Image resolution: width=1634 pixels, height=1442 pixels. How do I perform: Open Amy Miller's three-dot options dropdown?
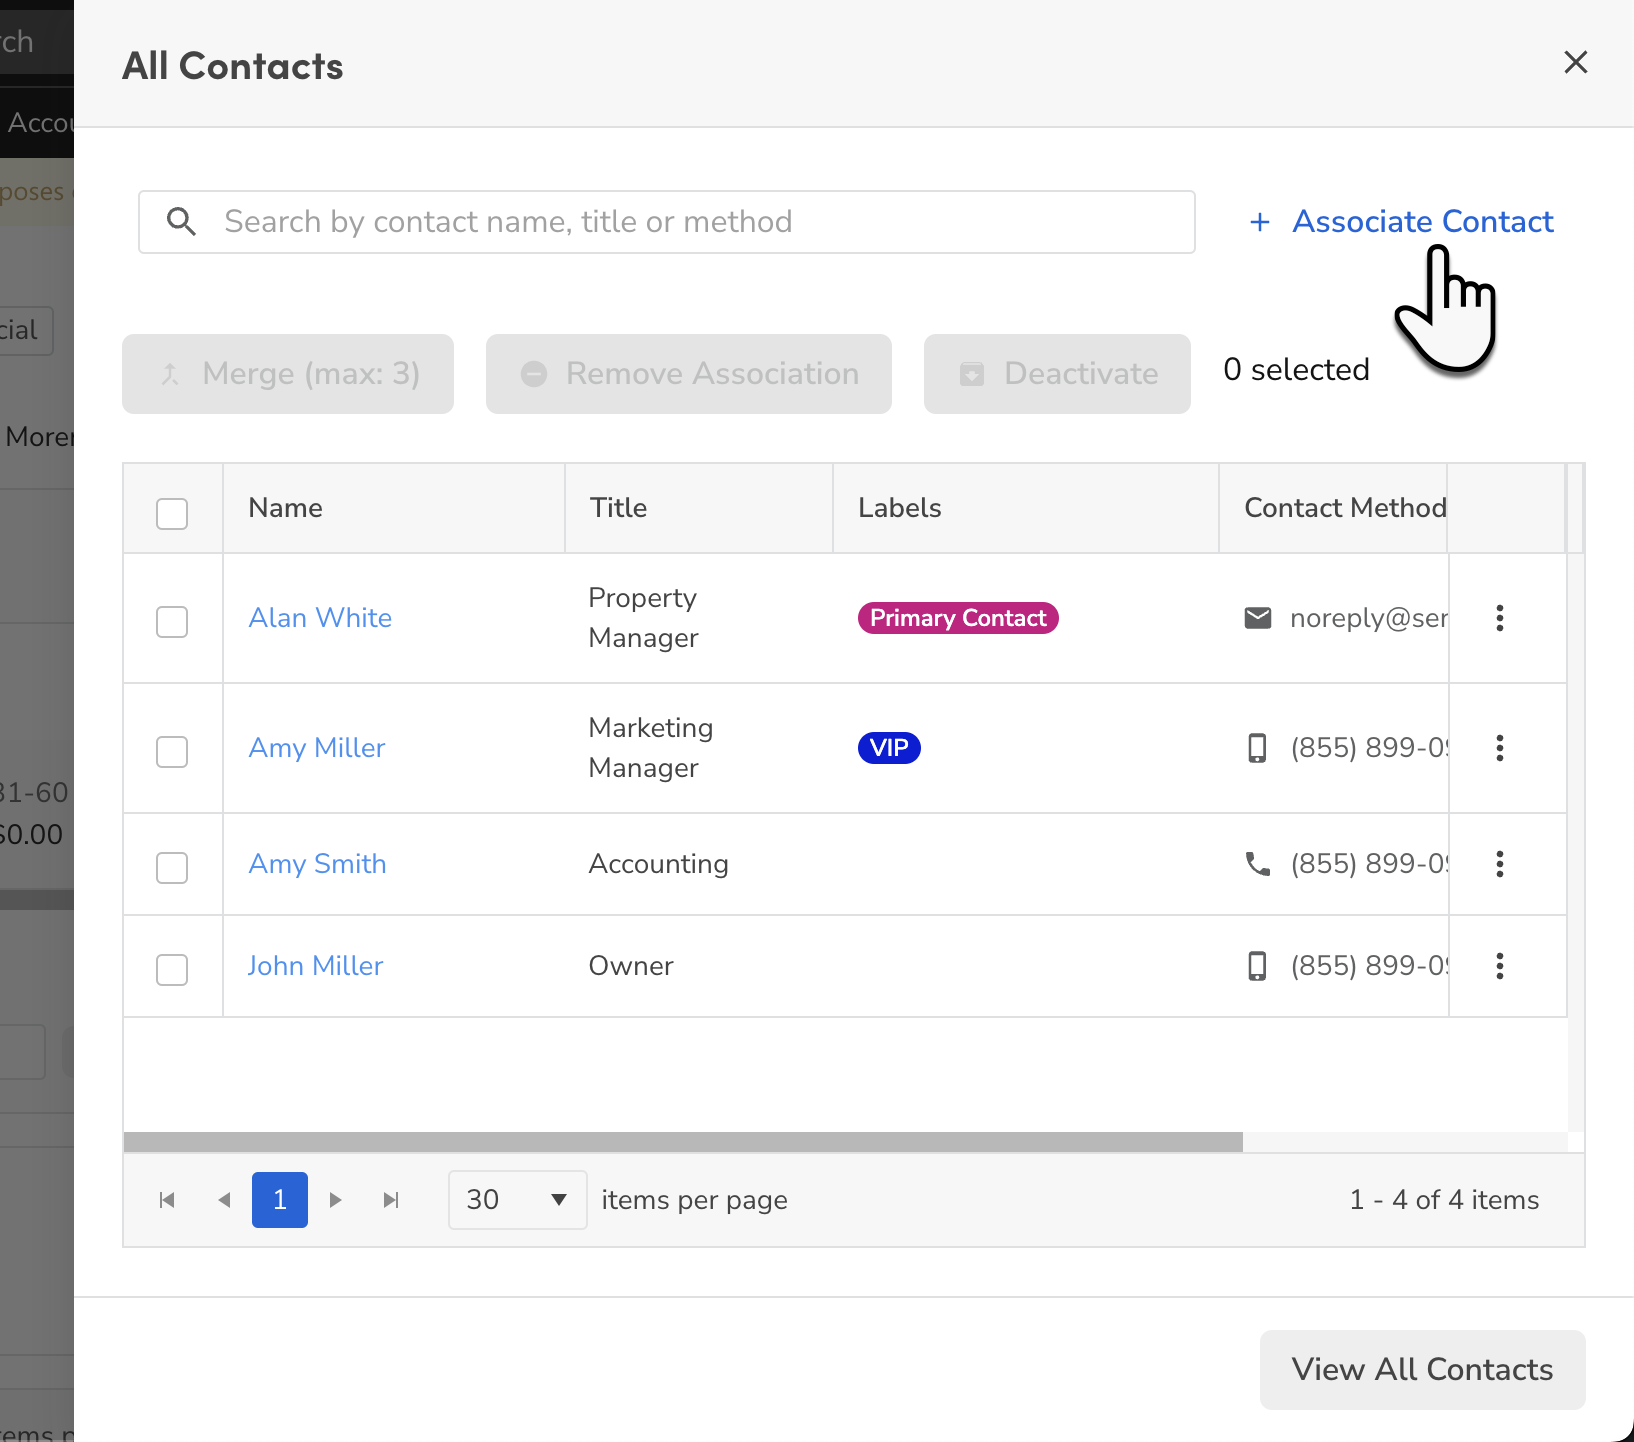click(1500, 748)
